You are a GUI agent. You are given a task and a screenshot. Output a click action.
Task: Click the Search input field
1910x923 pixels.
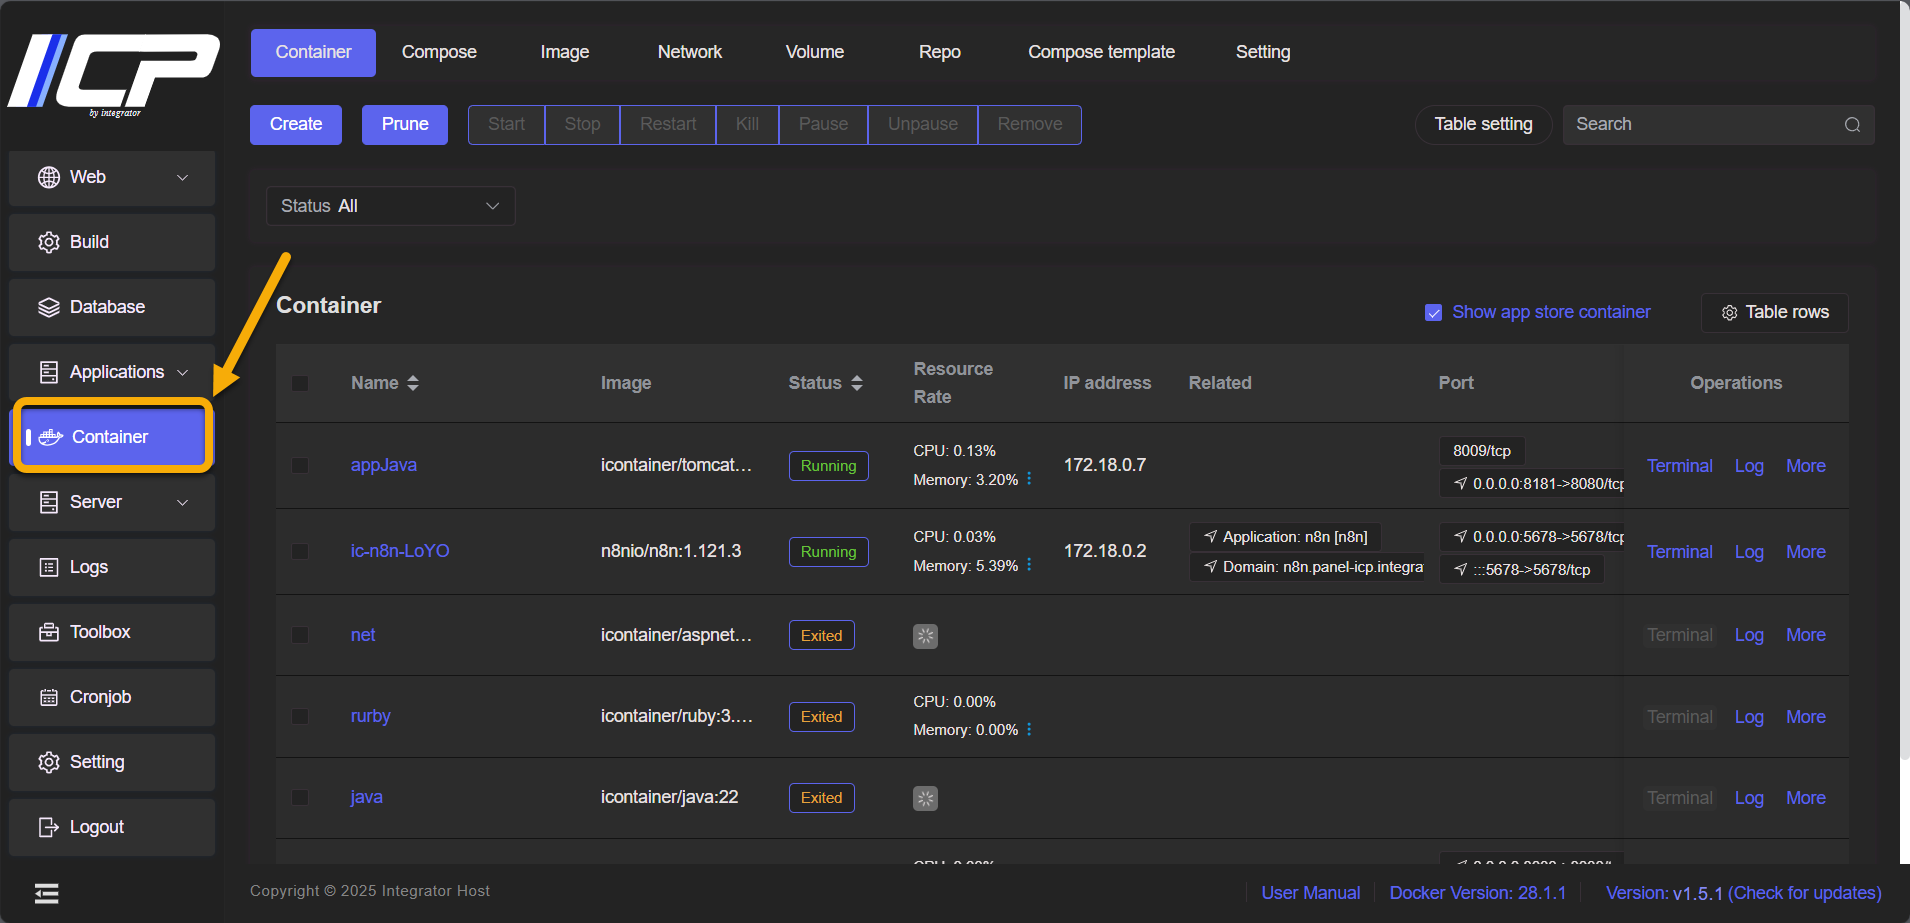click(1718, 125)
